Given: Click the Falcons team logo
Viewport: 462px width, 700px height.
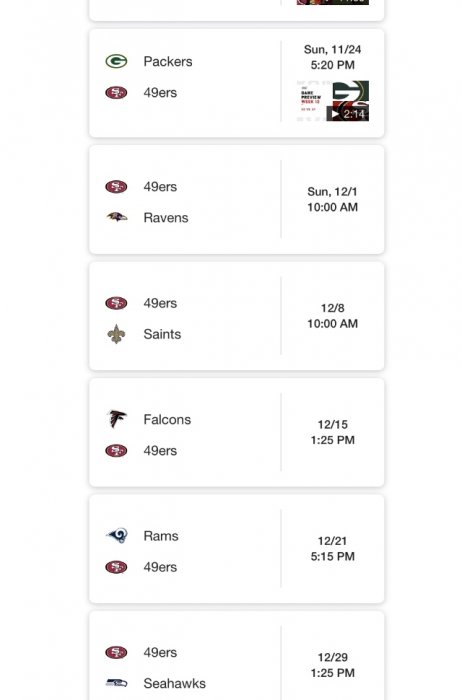Looking at the screenshot, I should point(117,419).
